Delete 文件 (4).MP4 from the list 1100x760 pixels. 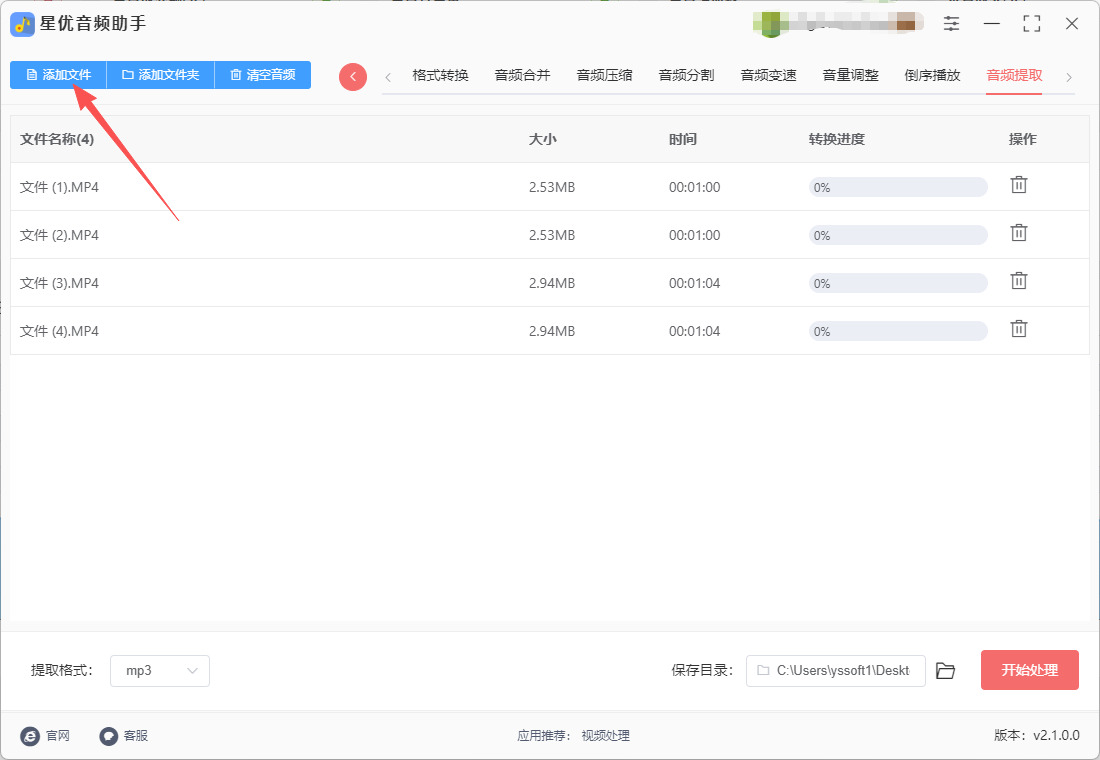[1018, 329]
